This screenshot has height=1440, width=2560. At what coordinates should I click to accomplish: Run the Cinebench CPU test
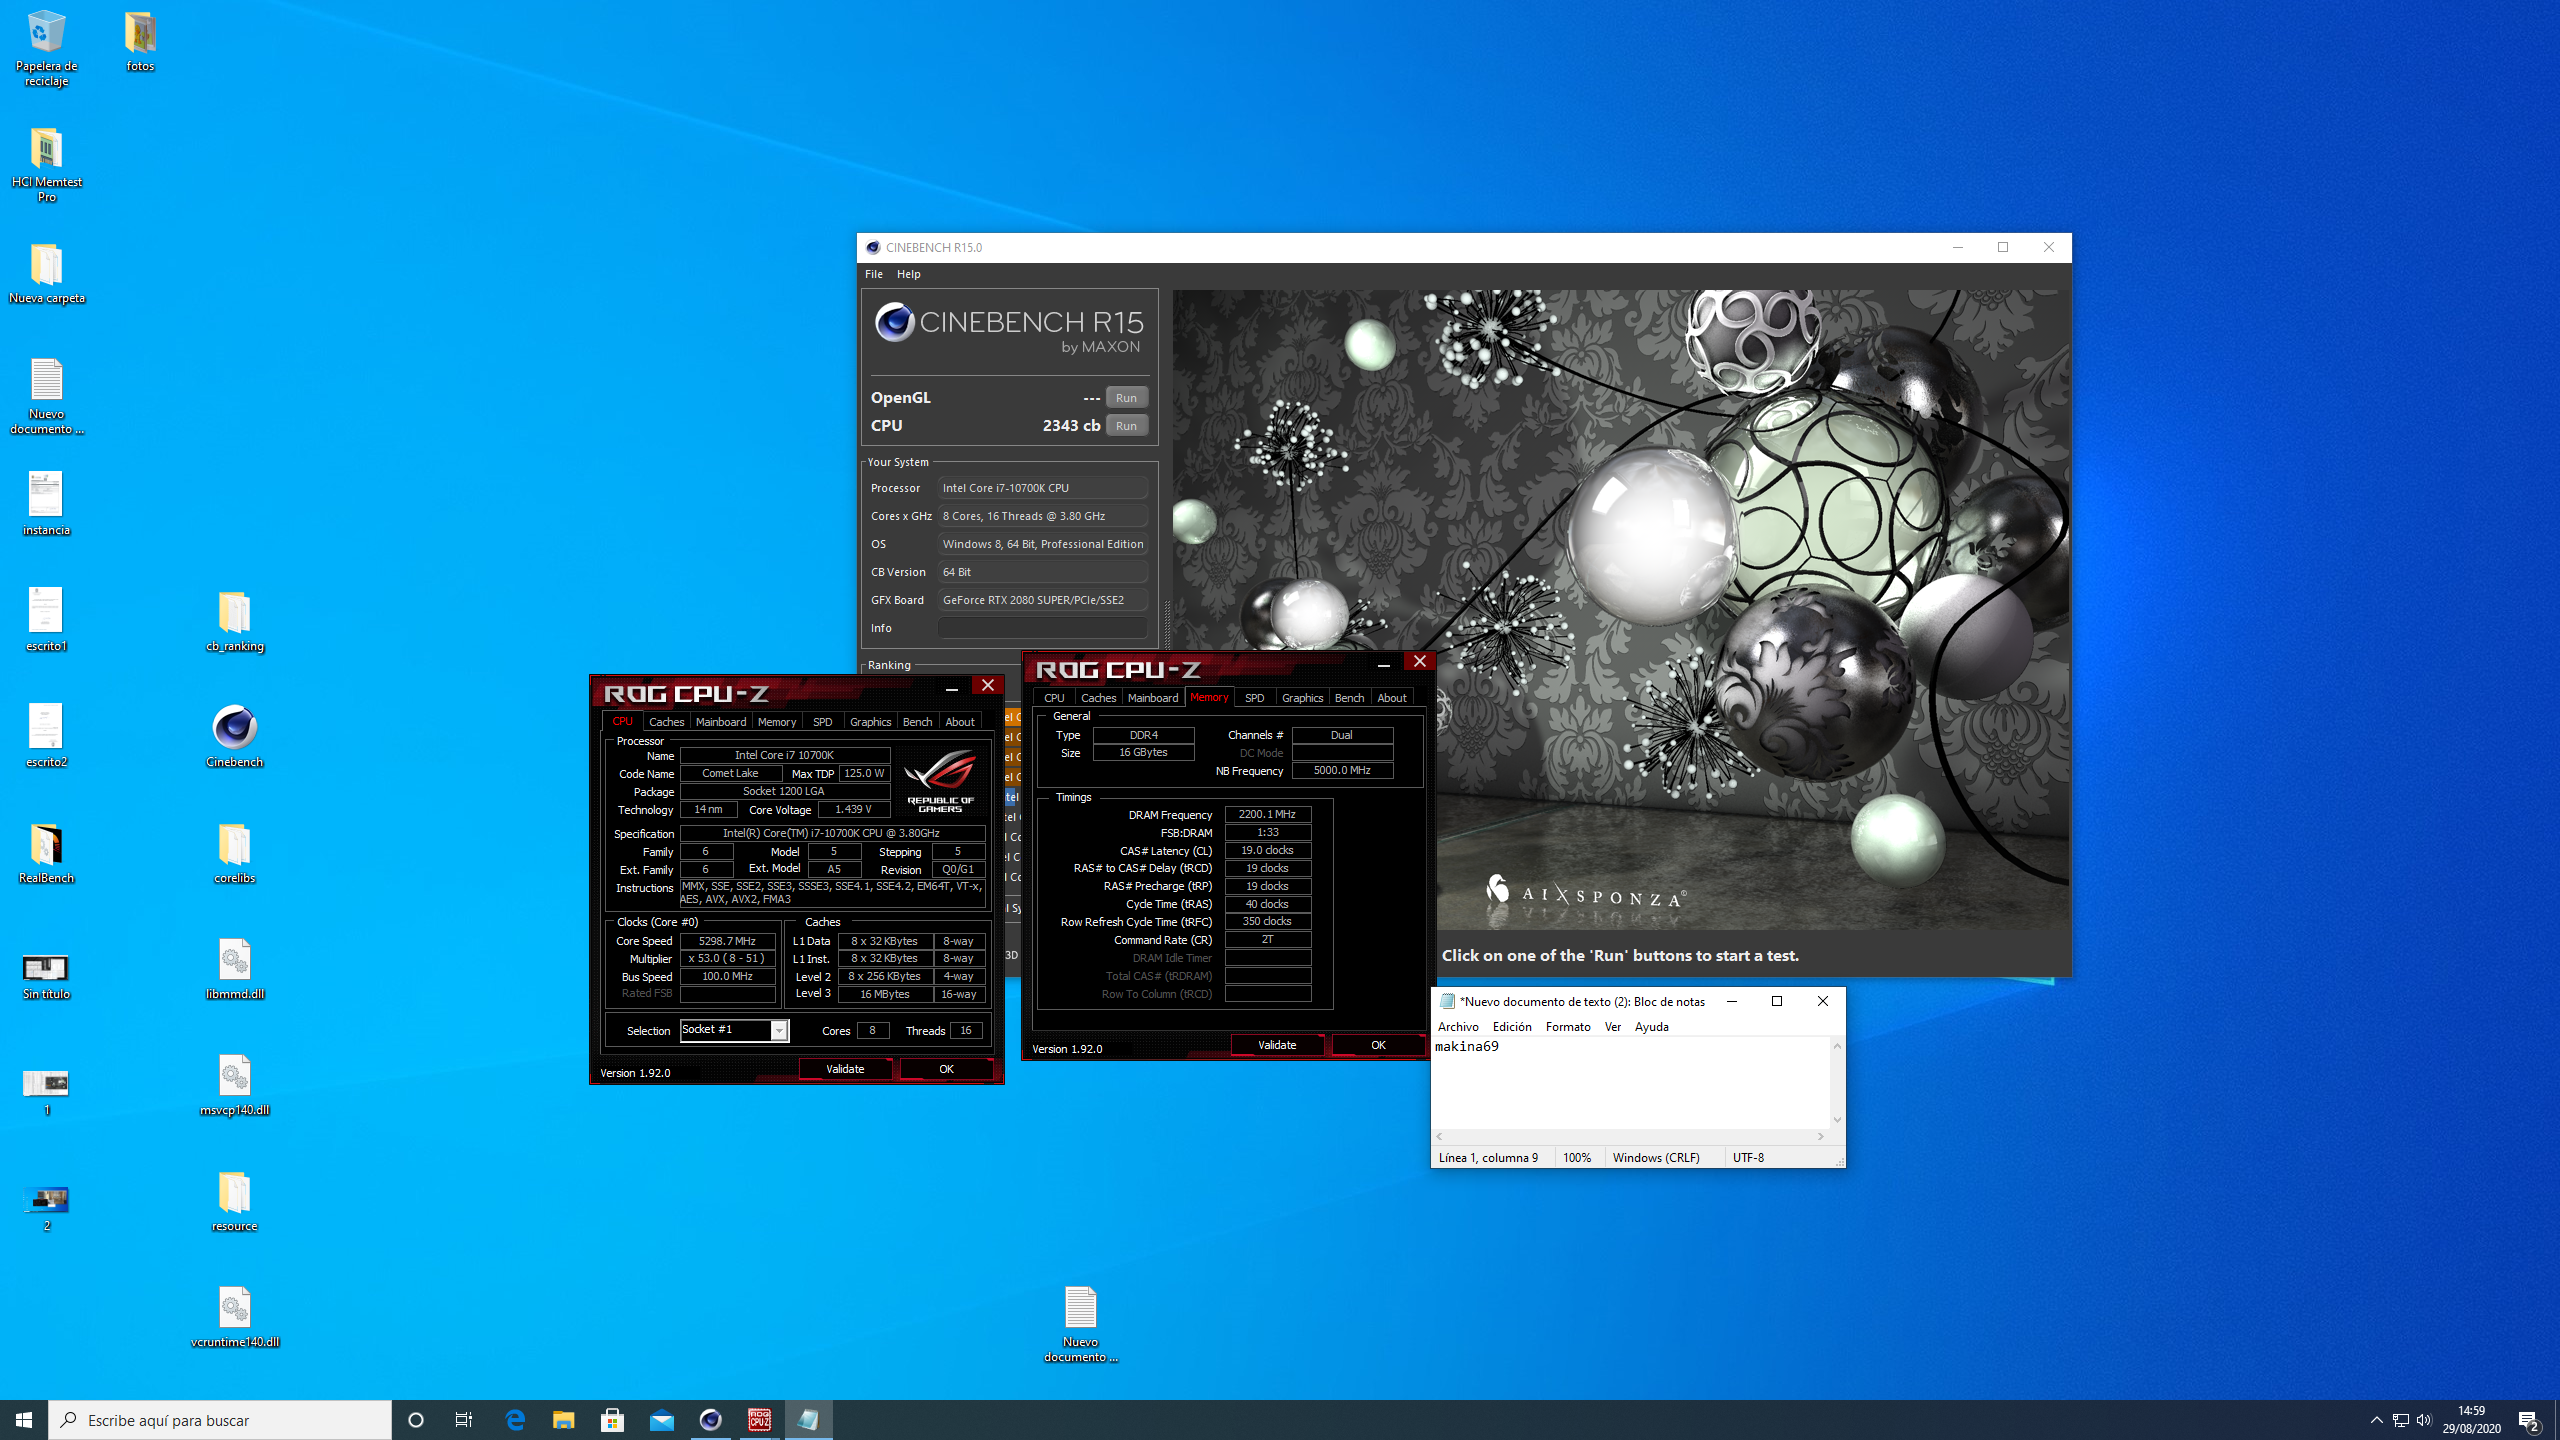(x=1126, y=426)
